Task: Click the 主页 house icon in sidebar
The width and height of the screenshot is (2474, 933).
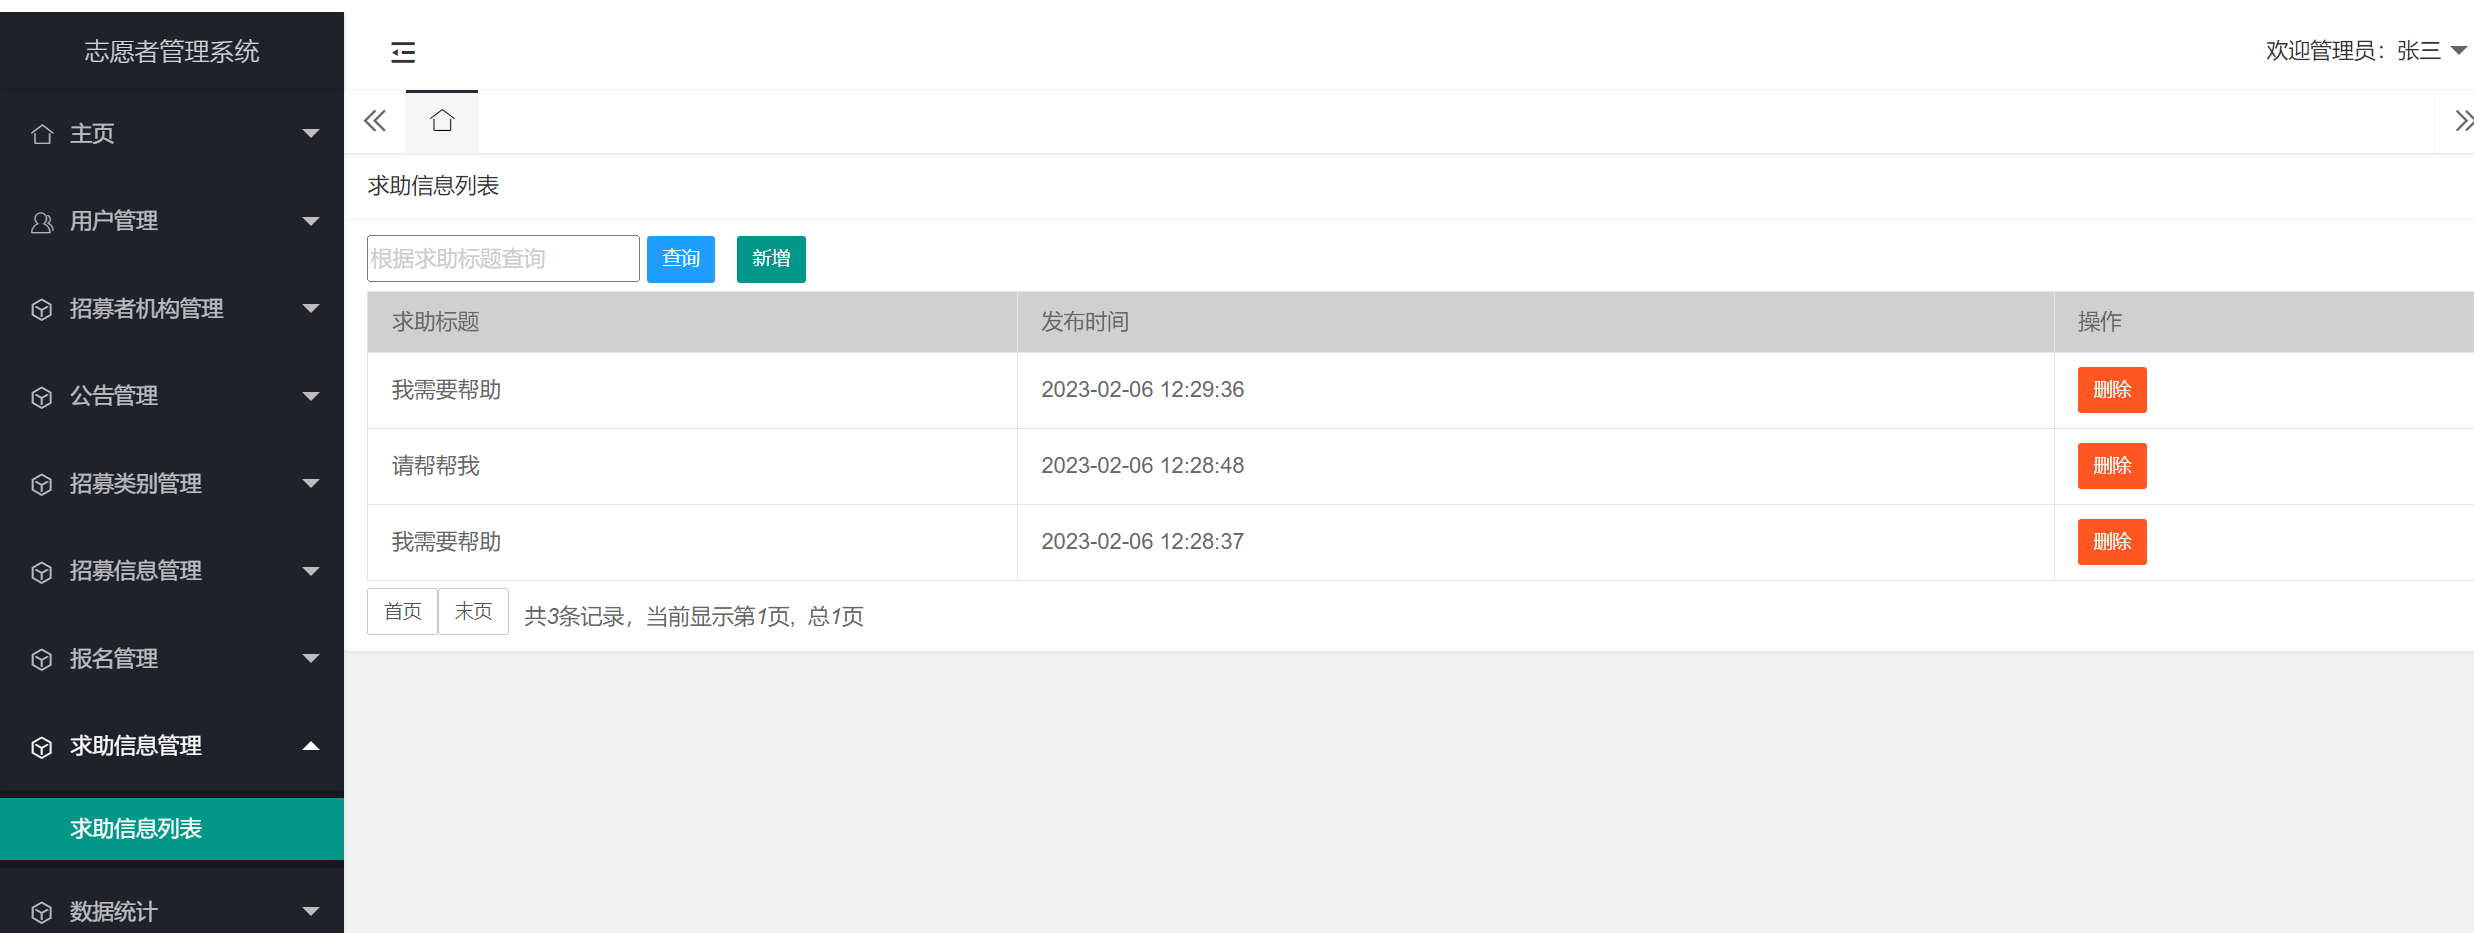Action: [42, 134]
